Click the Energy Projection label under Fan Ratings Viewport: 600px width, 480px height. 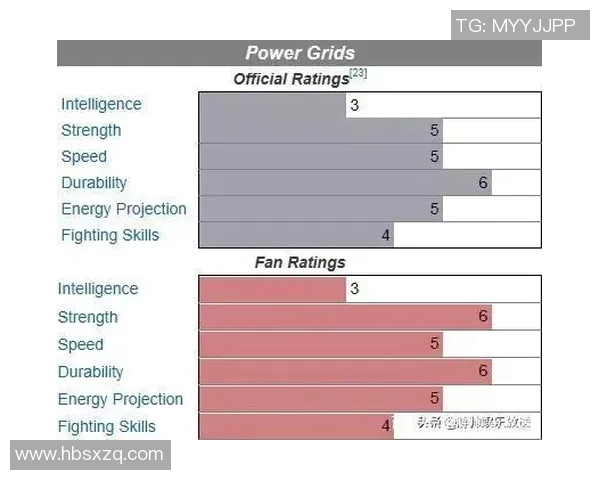[x=120, y=399]
